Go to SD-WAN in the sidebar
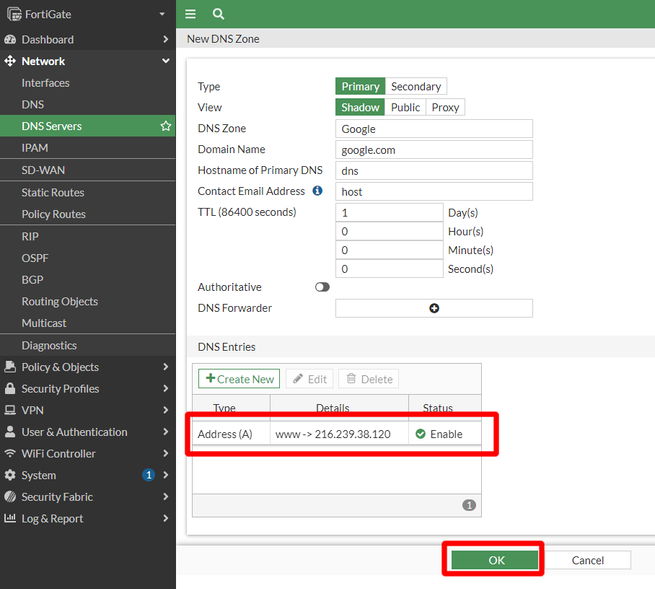This screenshot has height=589, width=655. click(43, 170)
